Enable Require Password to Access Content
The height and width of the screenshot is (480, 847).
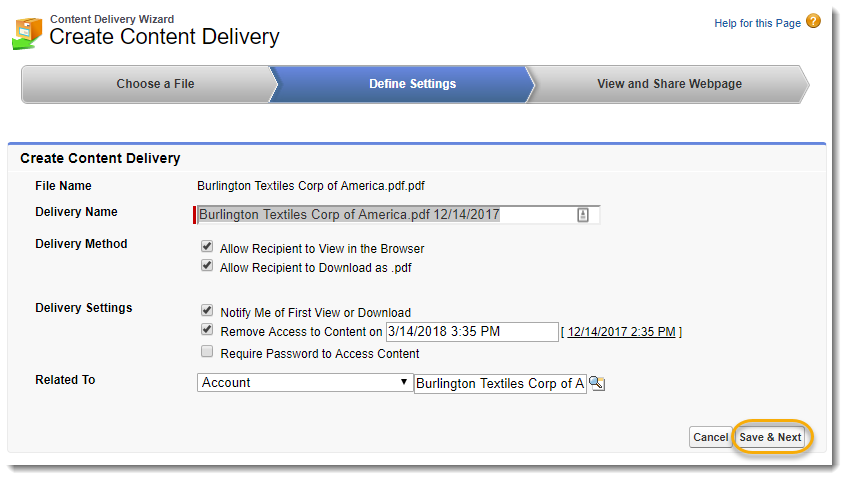(207, 352)
